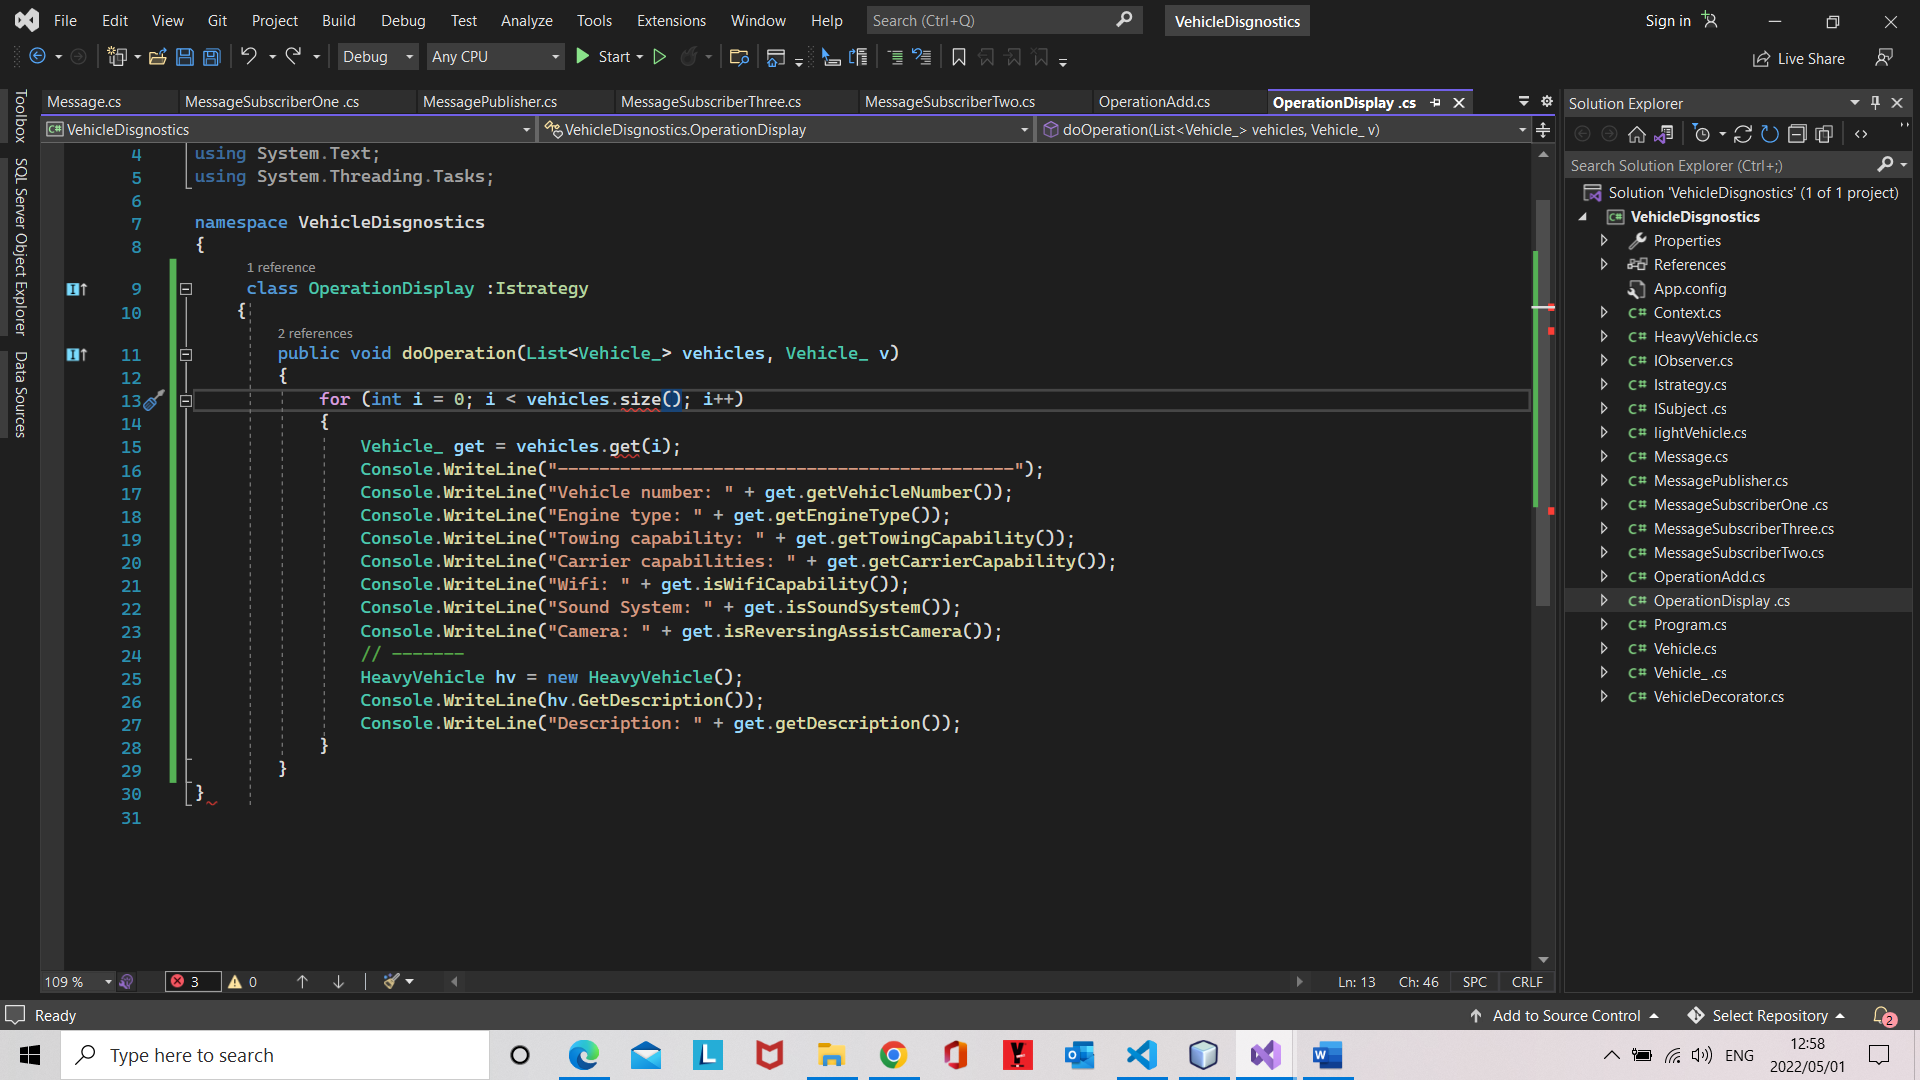Viewport: 1920px width, 1080px height.
Task: Click the toolbar Bookmark icon
Action: coord(958,57)
